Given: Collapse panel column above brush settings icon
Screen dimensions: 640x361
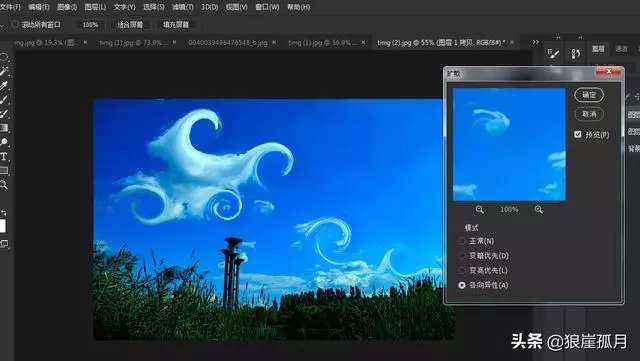Looking at the screenshot, I should coord(558,38).
